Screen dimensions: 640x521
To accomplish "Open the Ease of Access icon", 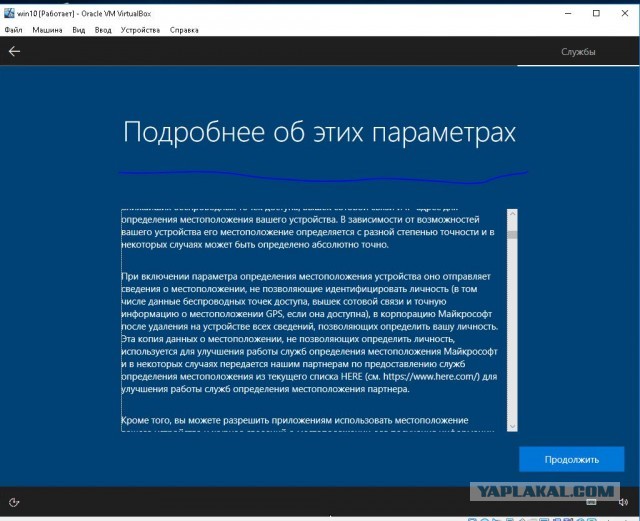I will click(14, 502).
